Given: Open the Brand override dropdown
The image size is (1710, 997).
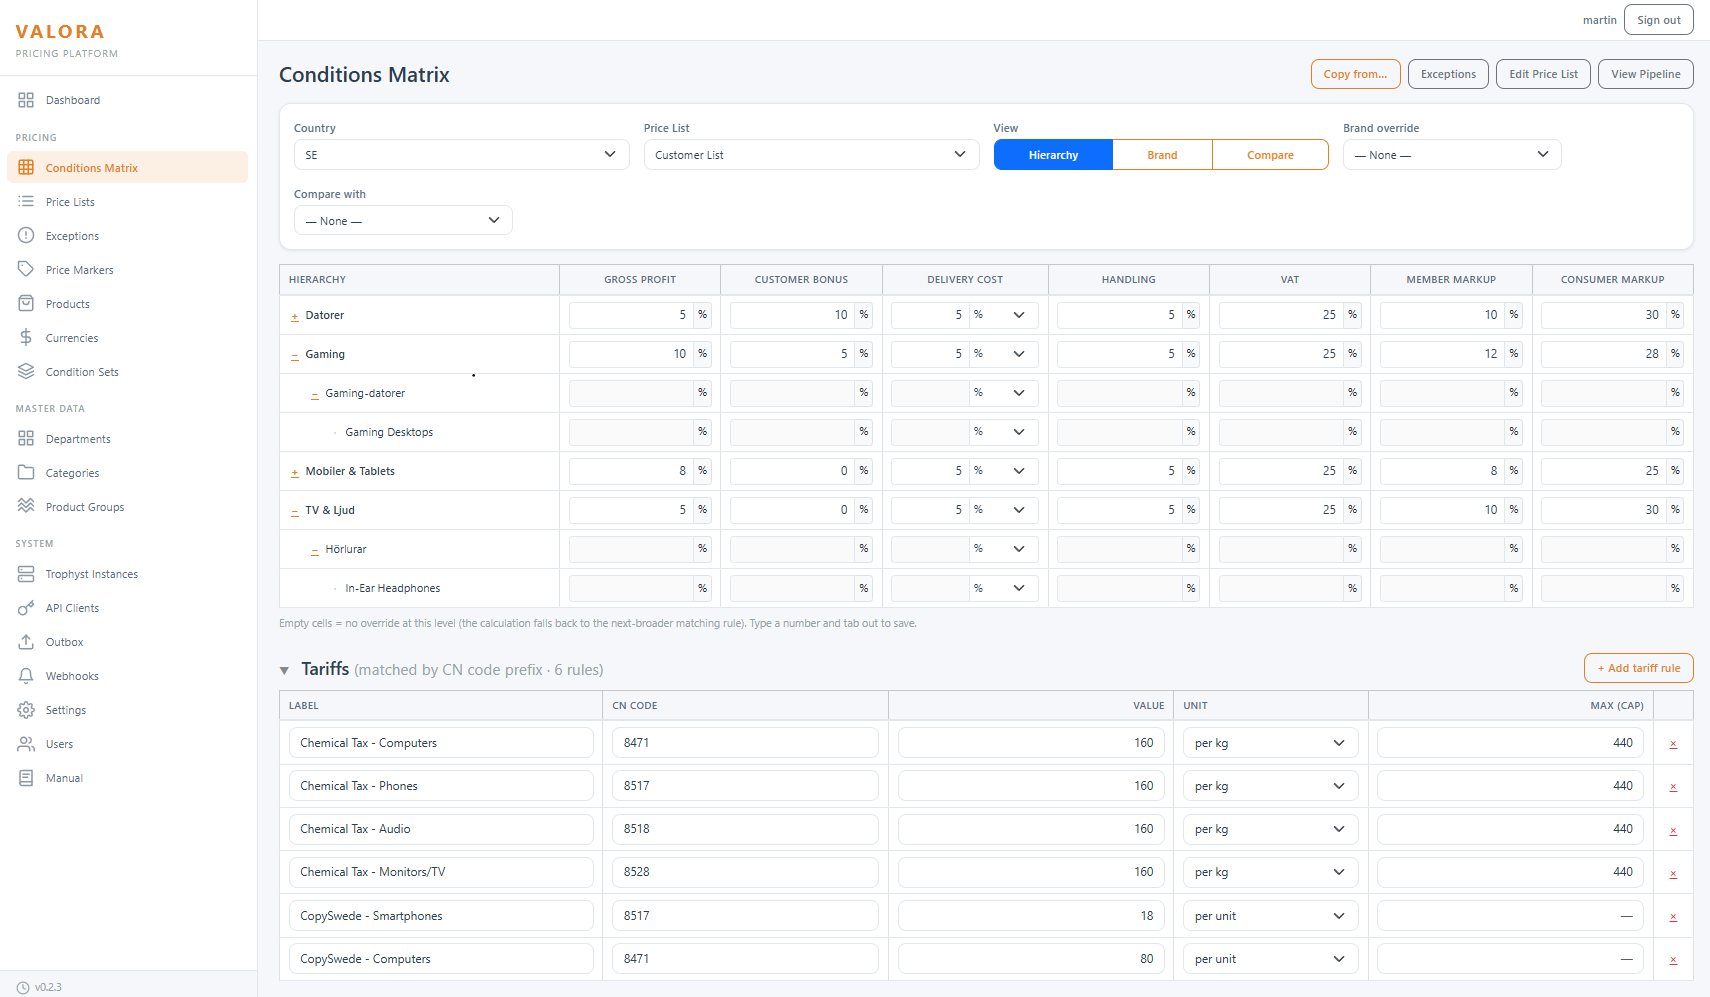Looking at the screenshot, I should tap(1451, 155).
